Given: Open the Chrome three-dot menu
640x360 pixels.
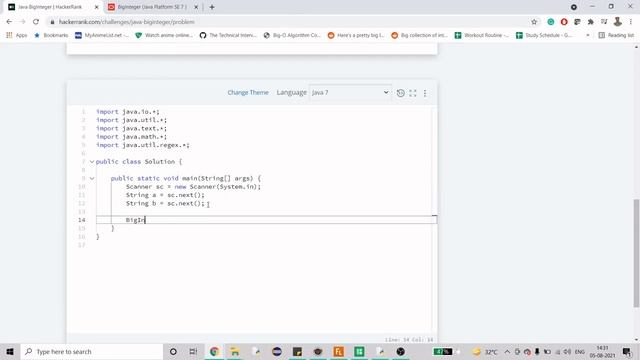Looking at the screenshot, I should (x=631, y=22).
